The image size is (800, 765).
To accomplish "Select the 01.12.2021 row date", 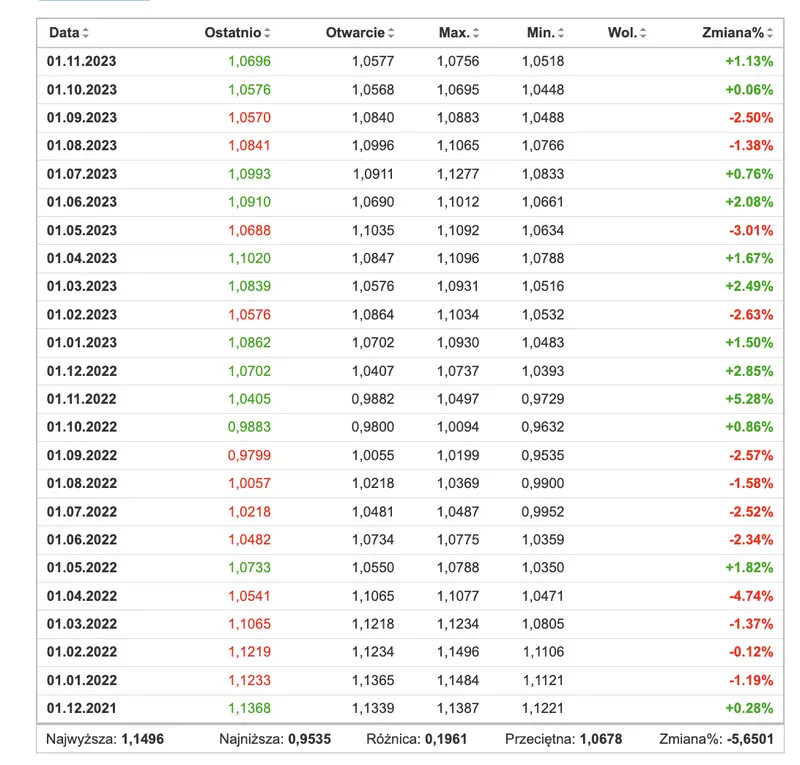I will (82, 708).
